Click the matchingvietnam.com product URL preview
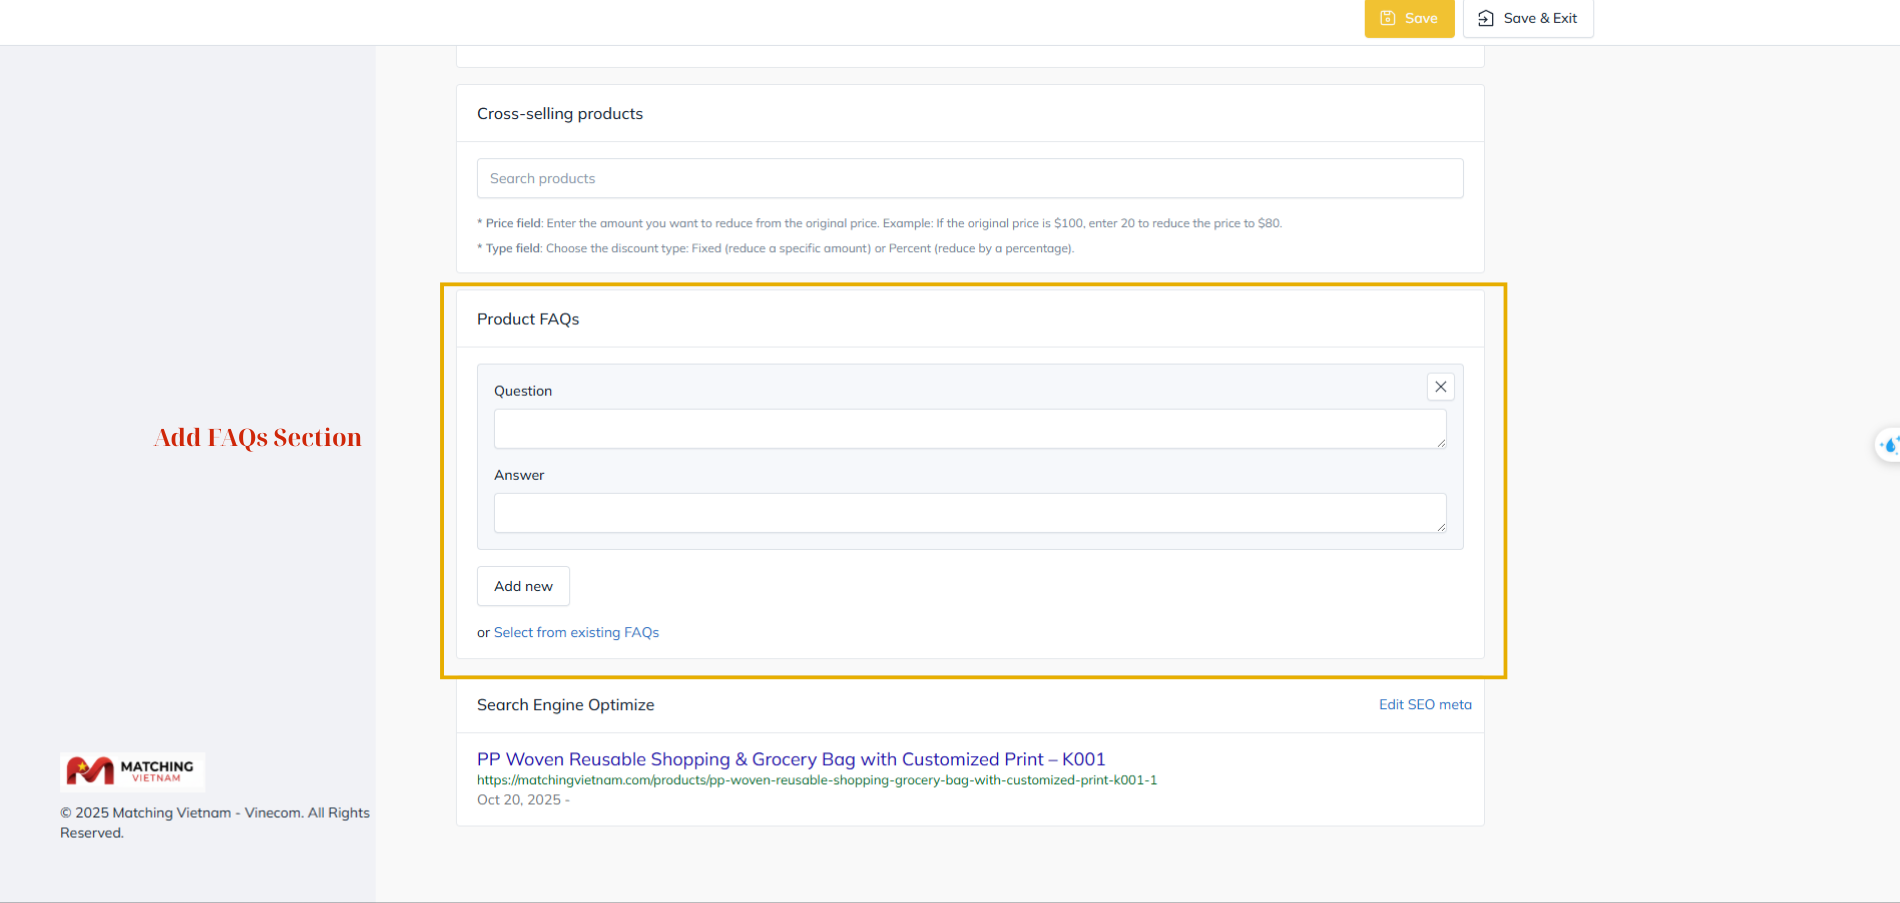 click(816, 780)
